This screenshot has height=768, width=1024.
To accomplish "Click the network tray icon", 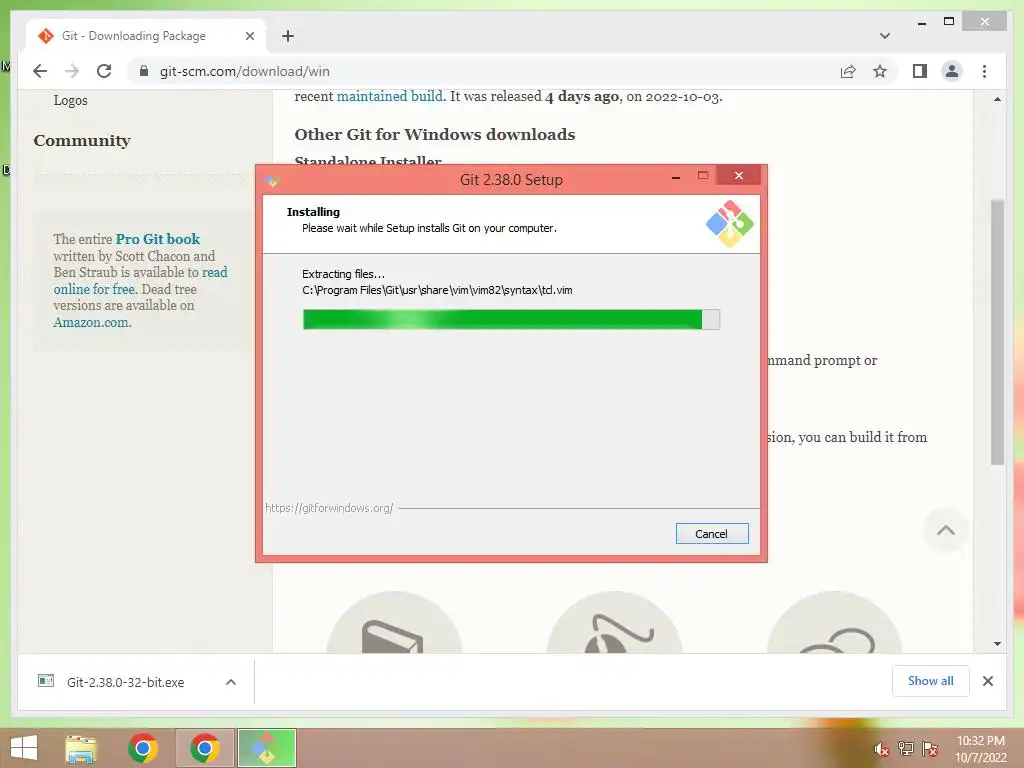I will pos(906,749).
